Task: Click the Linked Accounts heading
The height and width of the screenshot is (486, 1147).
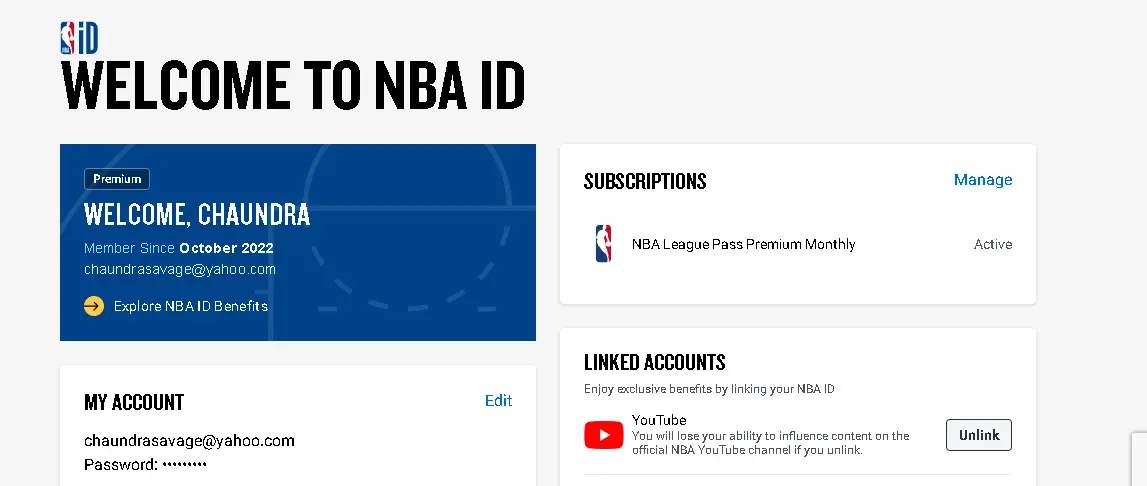Action: pyautogui.click(x=655, y=362)
